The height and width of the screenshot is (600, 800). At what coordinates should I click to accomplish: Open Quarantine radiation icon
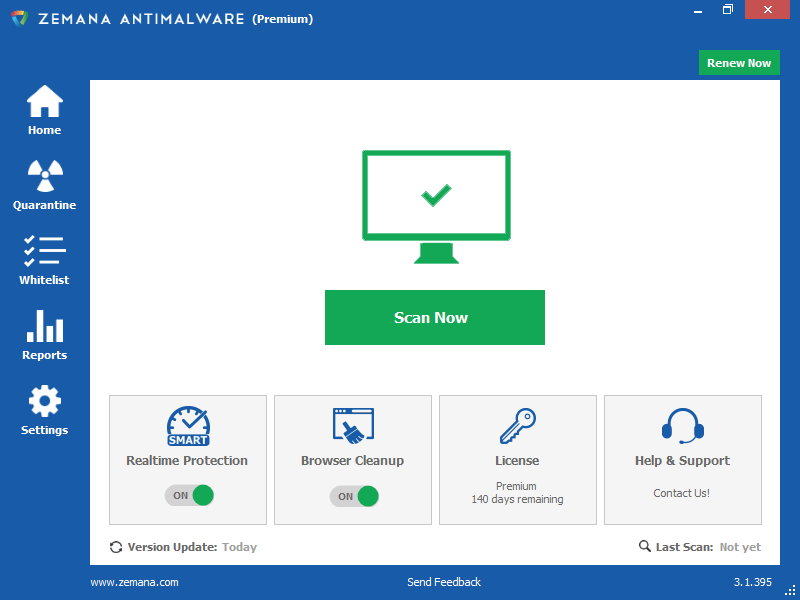tap(44, 177)
